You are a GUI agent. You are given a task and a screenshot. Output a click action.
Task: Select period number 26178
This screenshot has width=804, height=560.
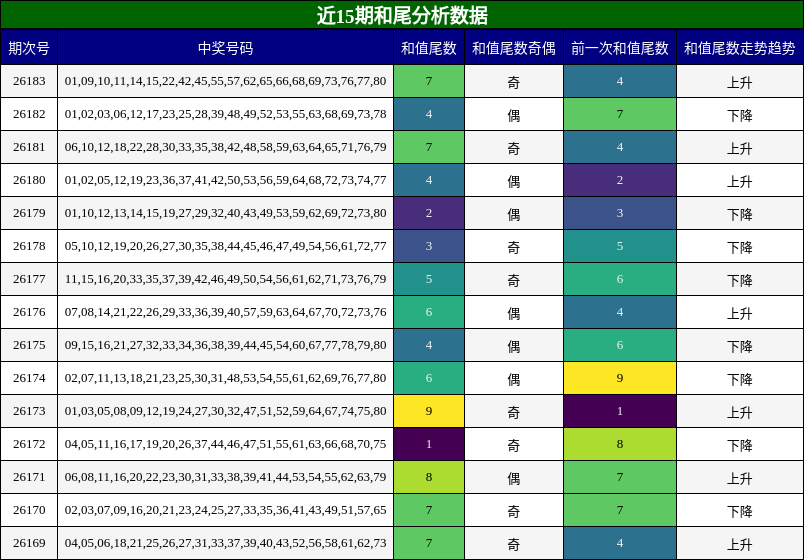coord(29,246)
